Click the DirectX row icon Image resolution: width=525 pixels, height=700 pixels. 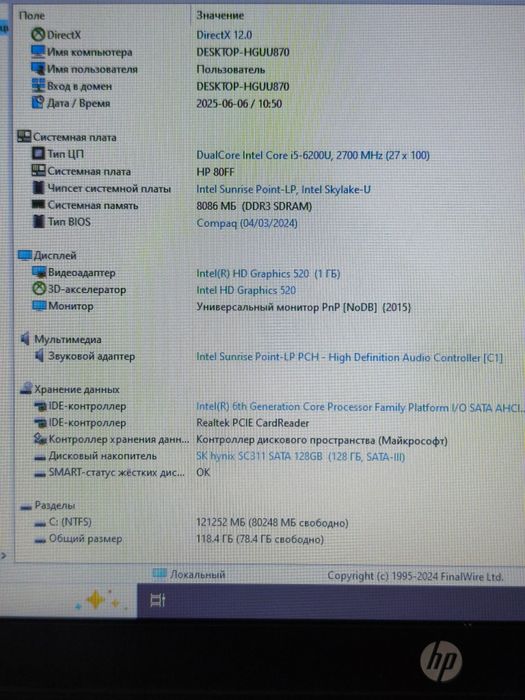38,34
